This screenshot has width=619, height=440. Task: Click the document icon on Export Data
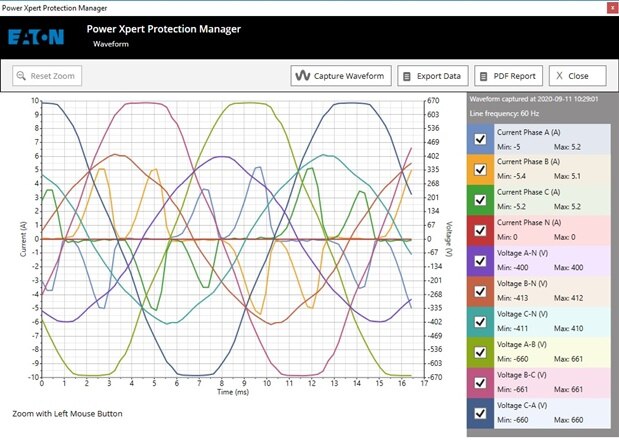click(407, 76)
